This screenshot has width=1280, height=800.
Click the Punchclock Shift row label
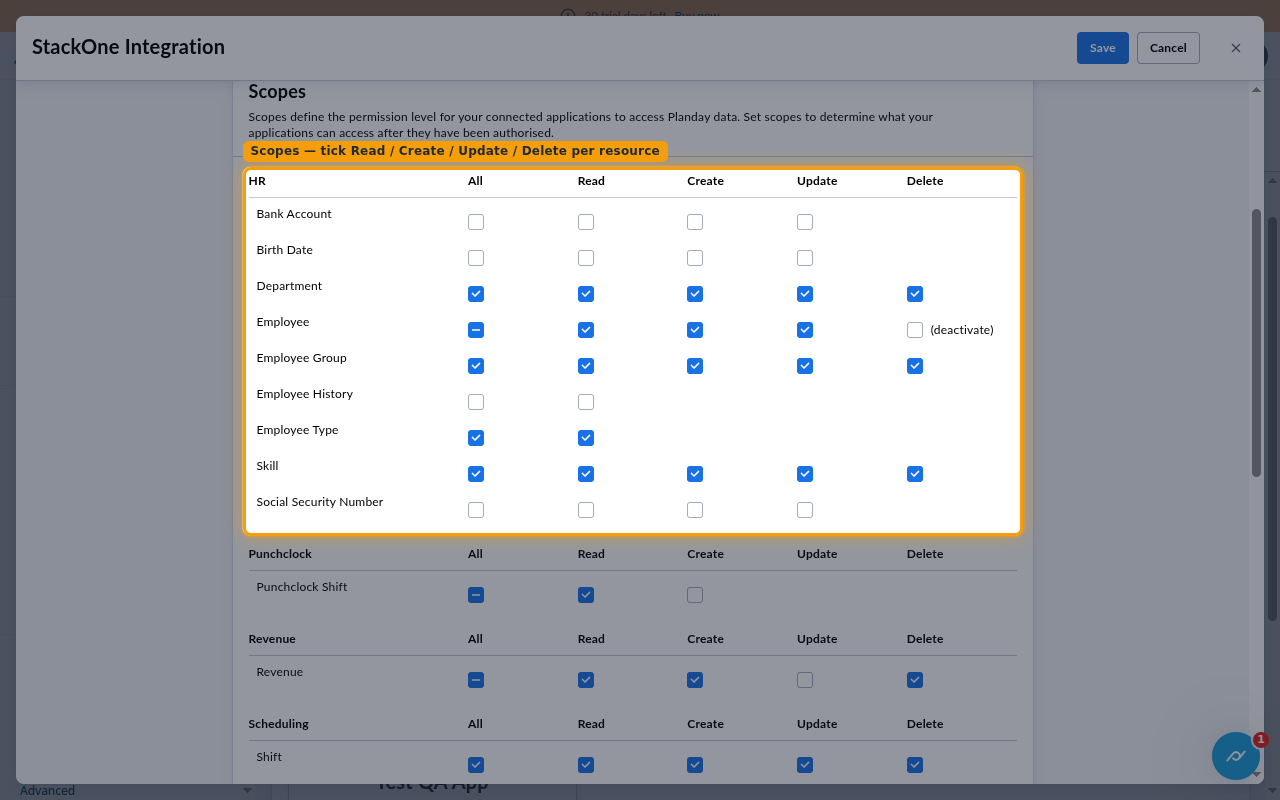point(302,587)
